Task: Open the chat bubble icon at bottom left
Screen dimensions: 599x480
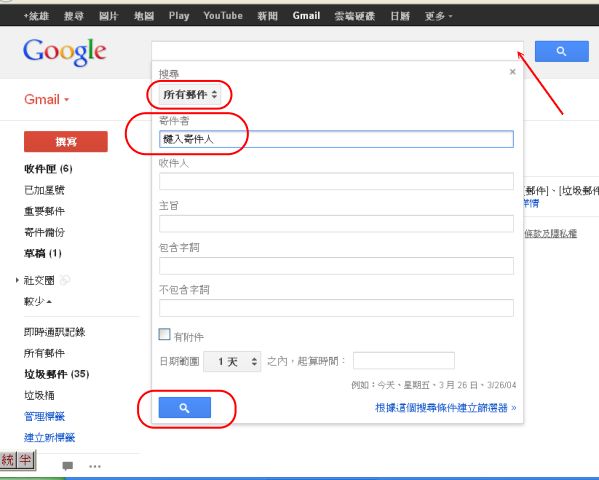Action: (x=68, y=466)
